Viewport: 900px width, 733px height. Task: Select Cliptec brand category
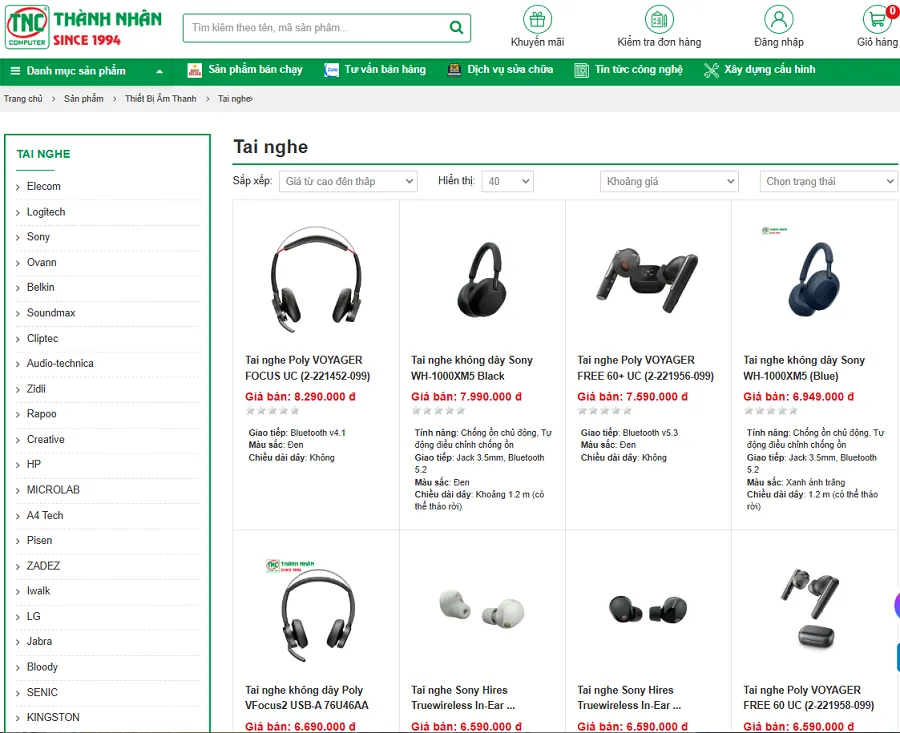(x=42, y=338)
